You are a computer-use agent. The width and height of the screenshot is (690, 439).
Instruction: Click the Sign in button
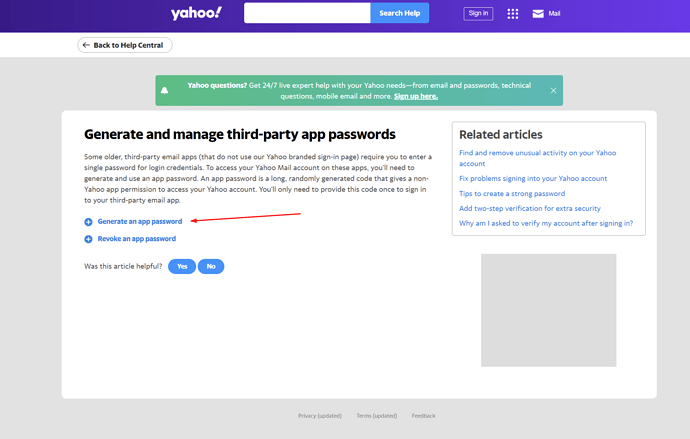tap(478, 14)
